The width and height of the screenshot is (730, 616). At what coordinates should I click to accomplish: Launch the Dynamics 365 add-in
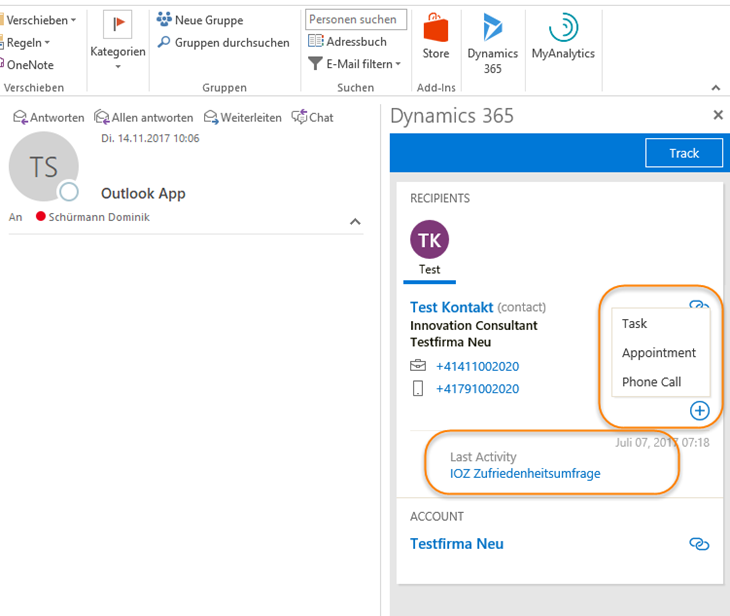click(493, 44)
